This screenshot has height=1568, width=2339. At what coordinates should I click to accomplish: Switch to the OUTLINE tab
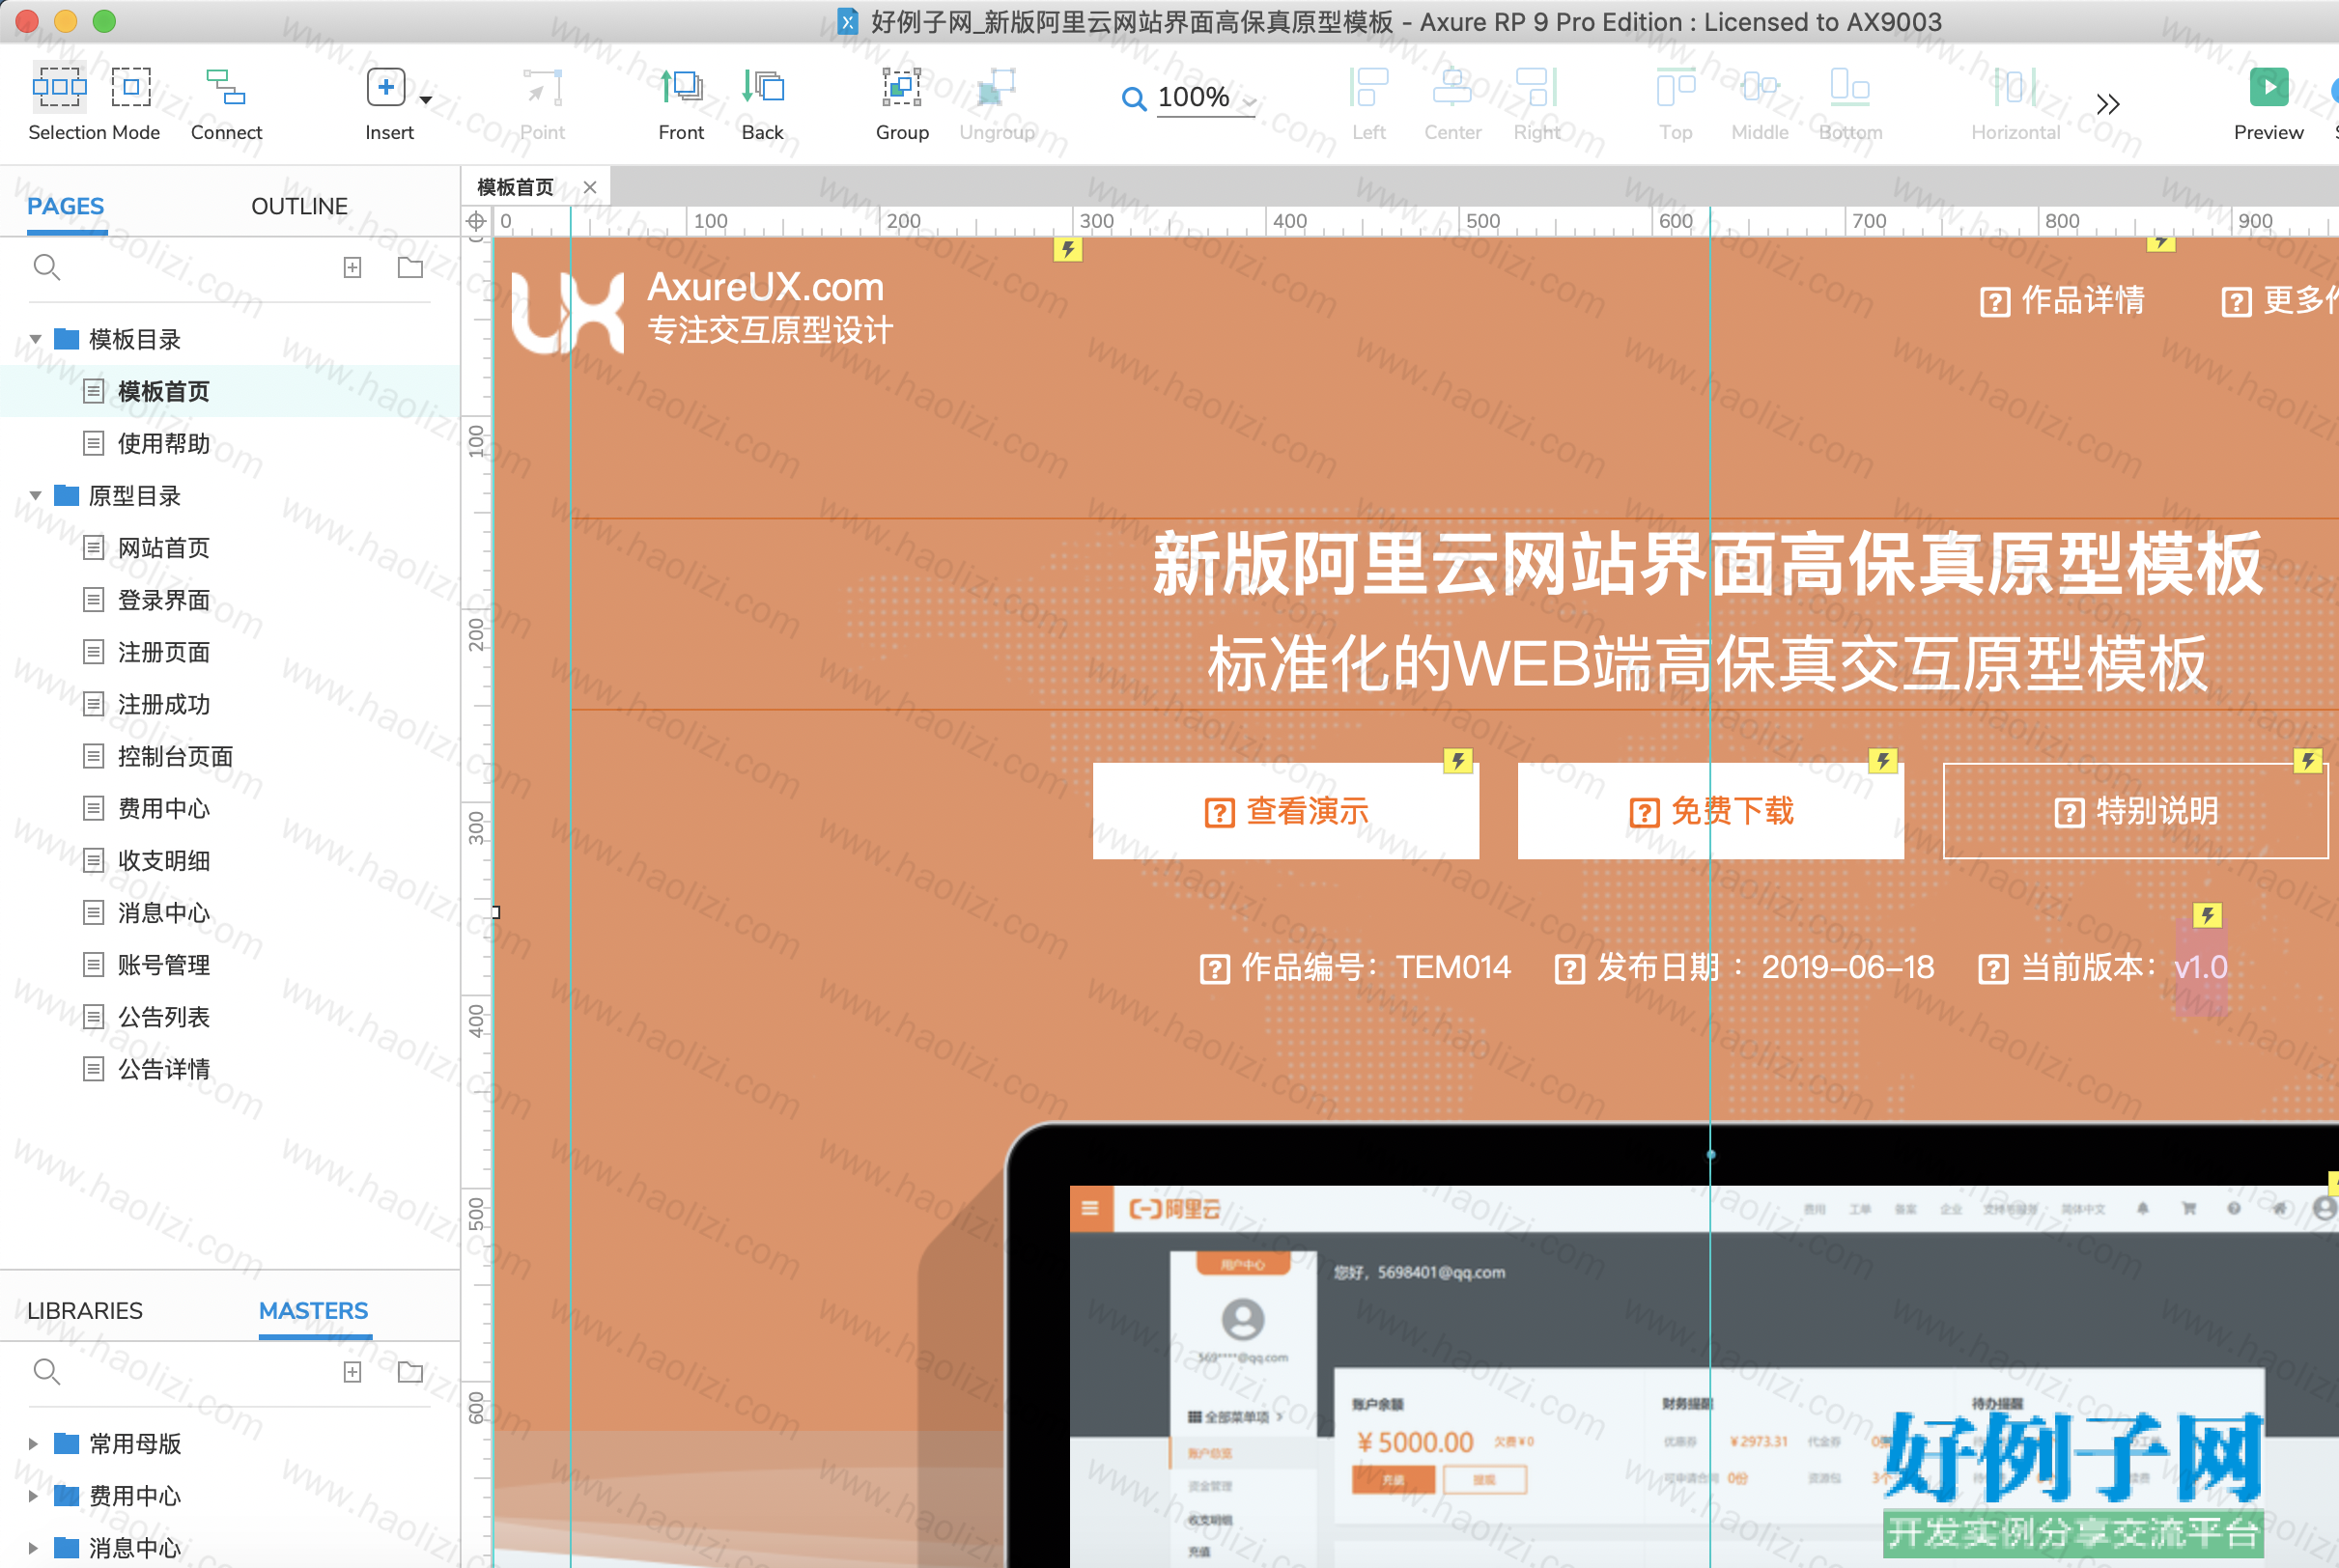pyautogui.click(x=299, y=206)
